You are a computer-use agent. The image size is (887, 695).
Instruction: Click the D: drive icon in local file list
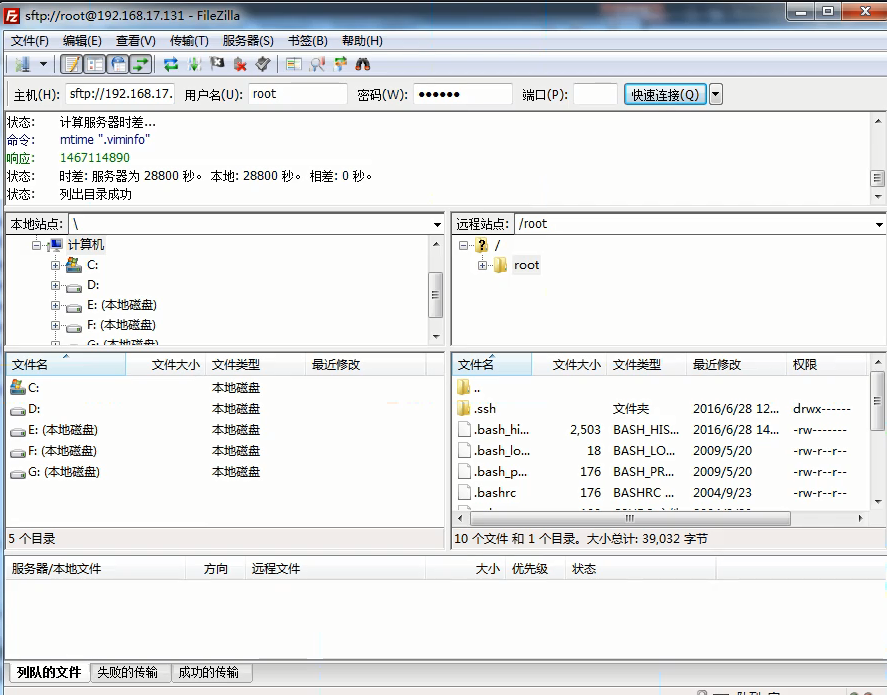pyautogui.click(x=18, y=409)
